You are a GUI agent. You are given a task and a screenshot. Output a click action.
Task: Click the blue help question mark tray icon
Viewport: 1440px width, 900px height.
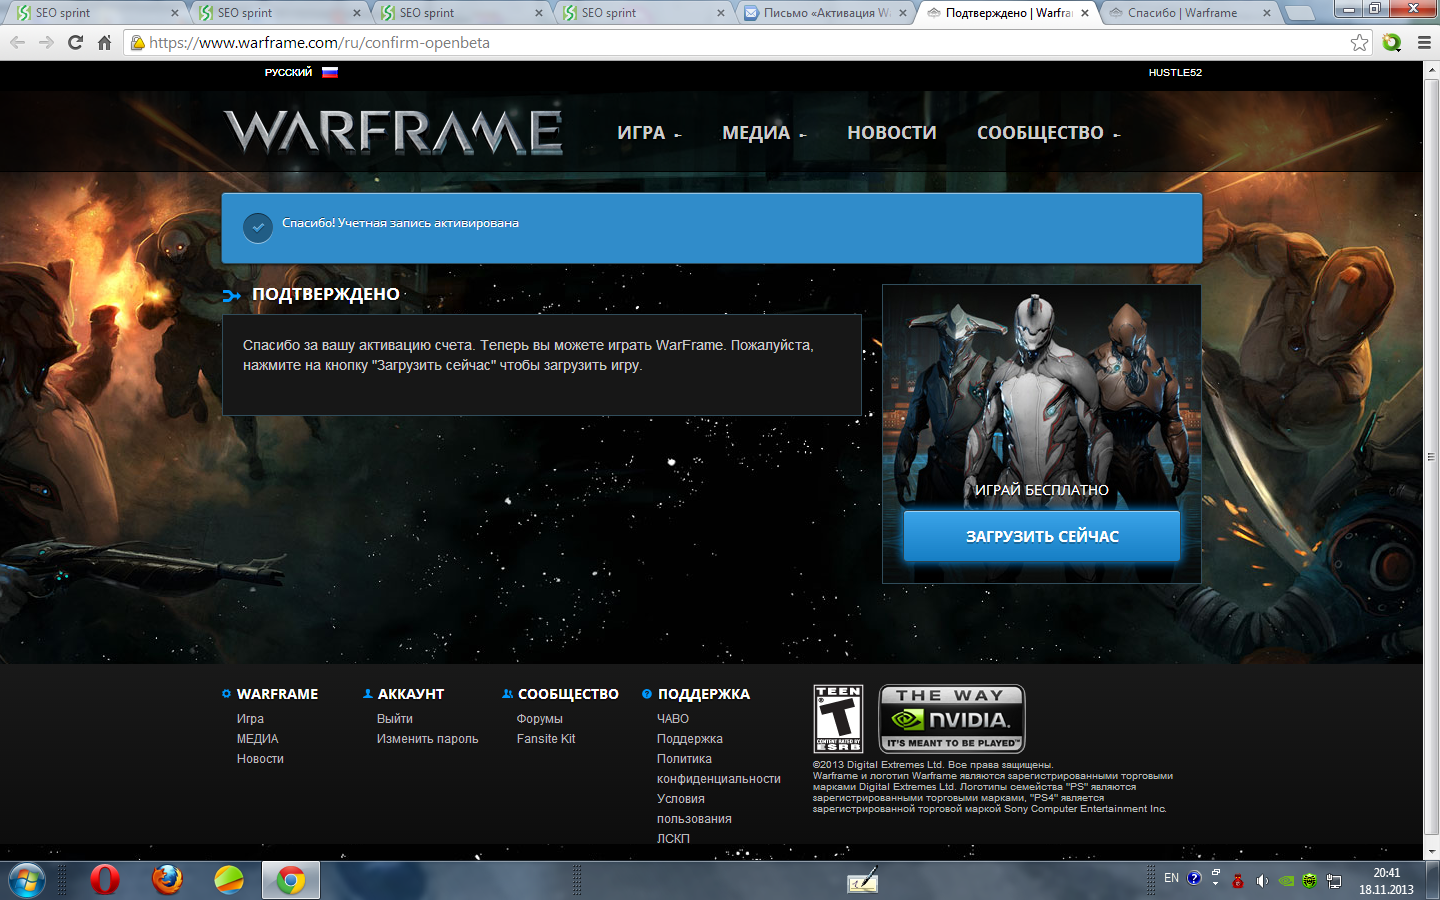click(x=1194, y=879)
